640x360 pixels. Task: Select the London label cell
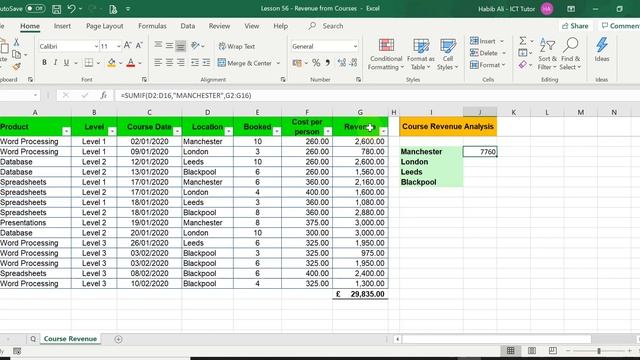(x=431, y=162)
